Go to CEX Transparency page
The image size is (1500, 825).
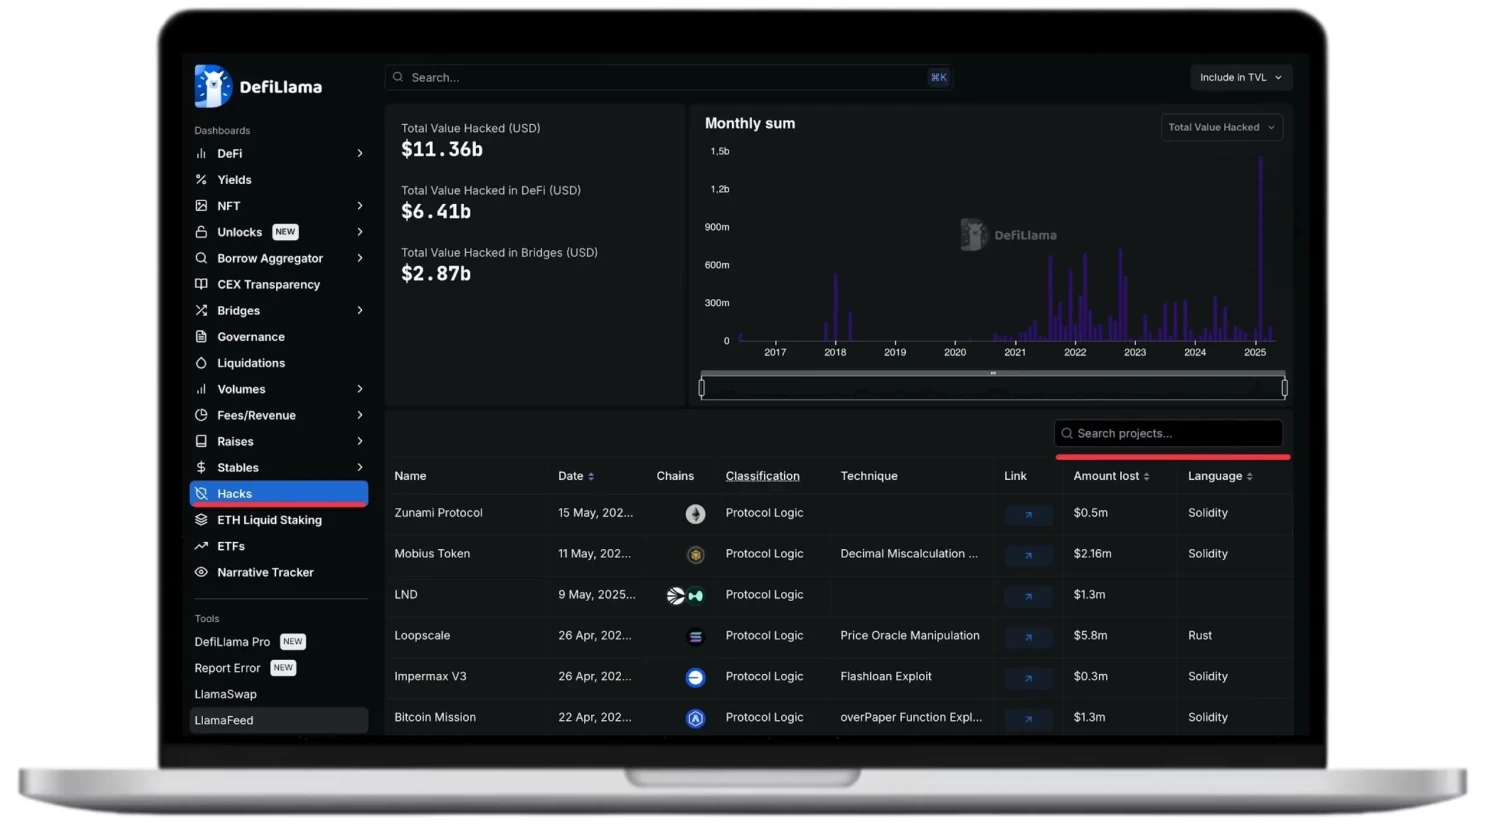(268, 284)
